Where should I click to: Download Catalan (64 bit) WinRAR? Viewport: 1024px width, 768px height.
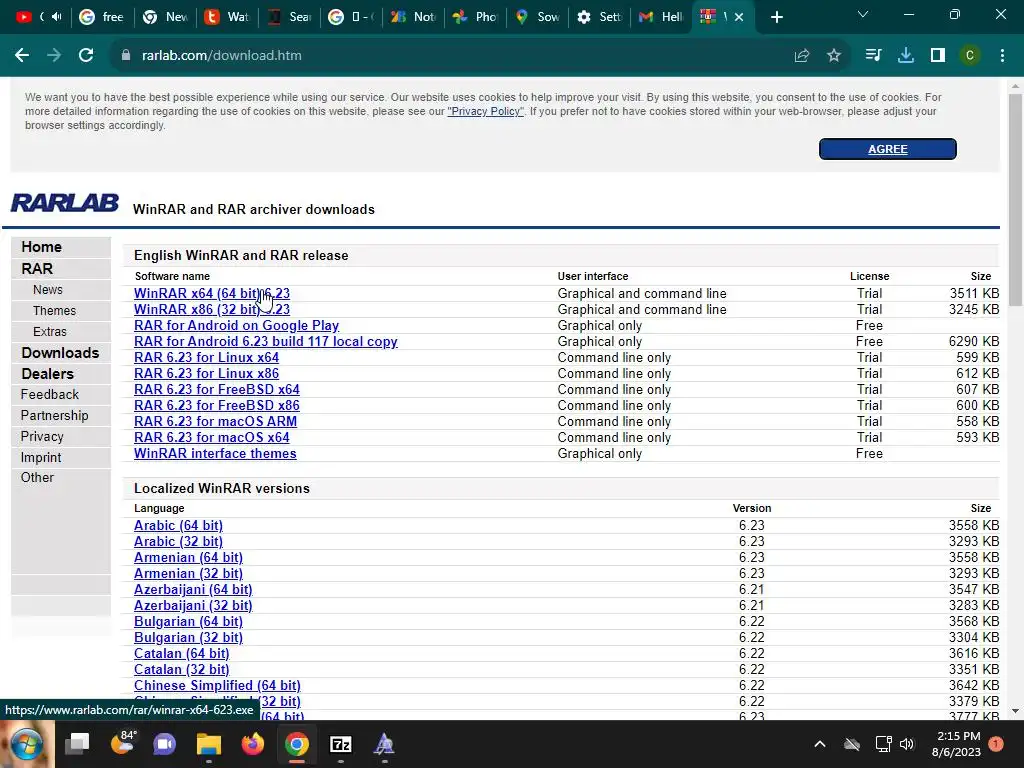(x=182, y=653)
